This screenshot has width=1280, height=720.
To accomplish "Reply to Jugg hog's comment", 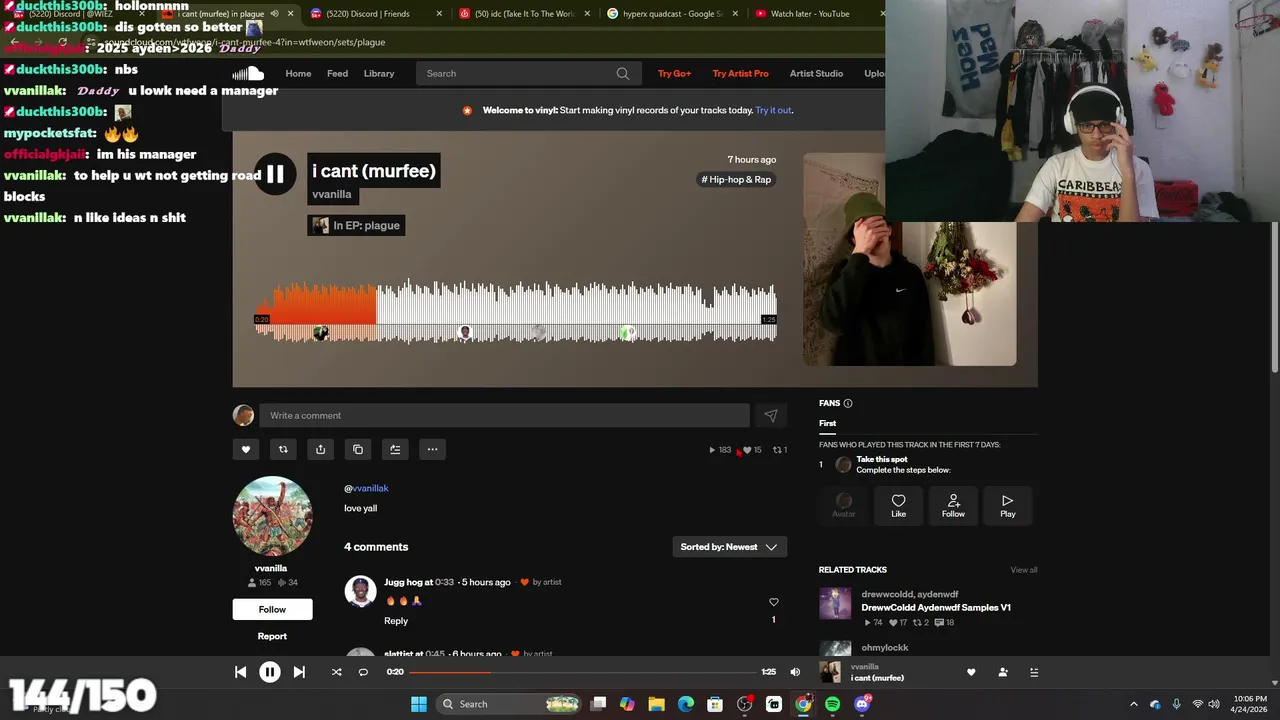I will pos(396,621).
